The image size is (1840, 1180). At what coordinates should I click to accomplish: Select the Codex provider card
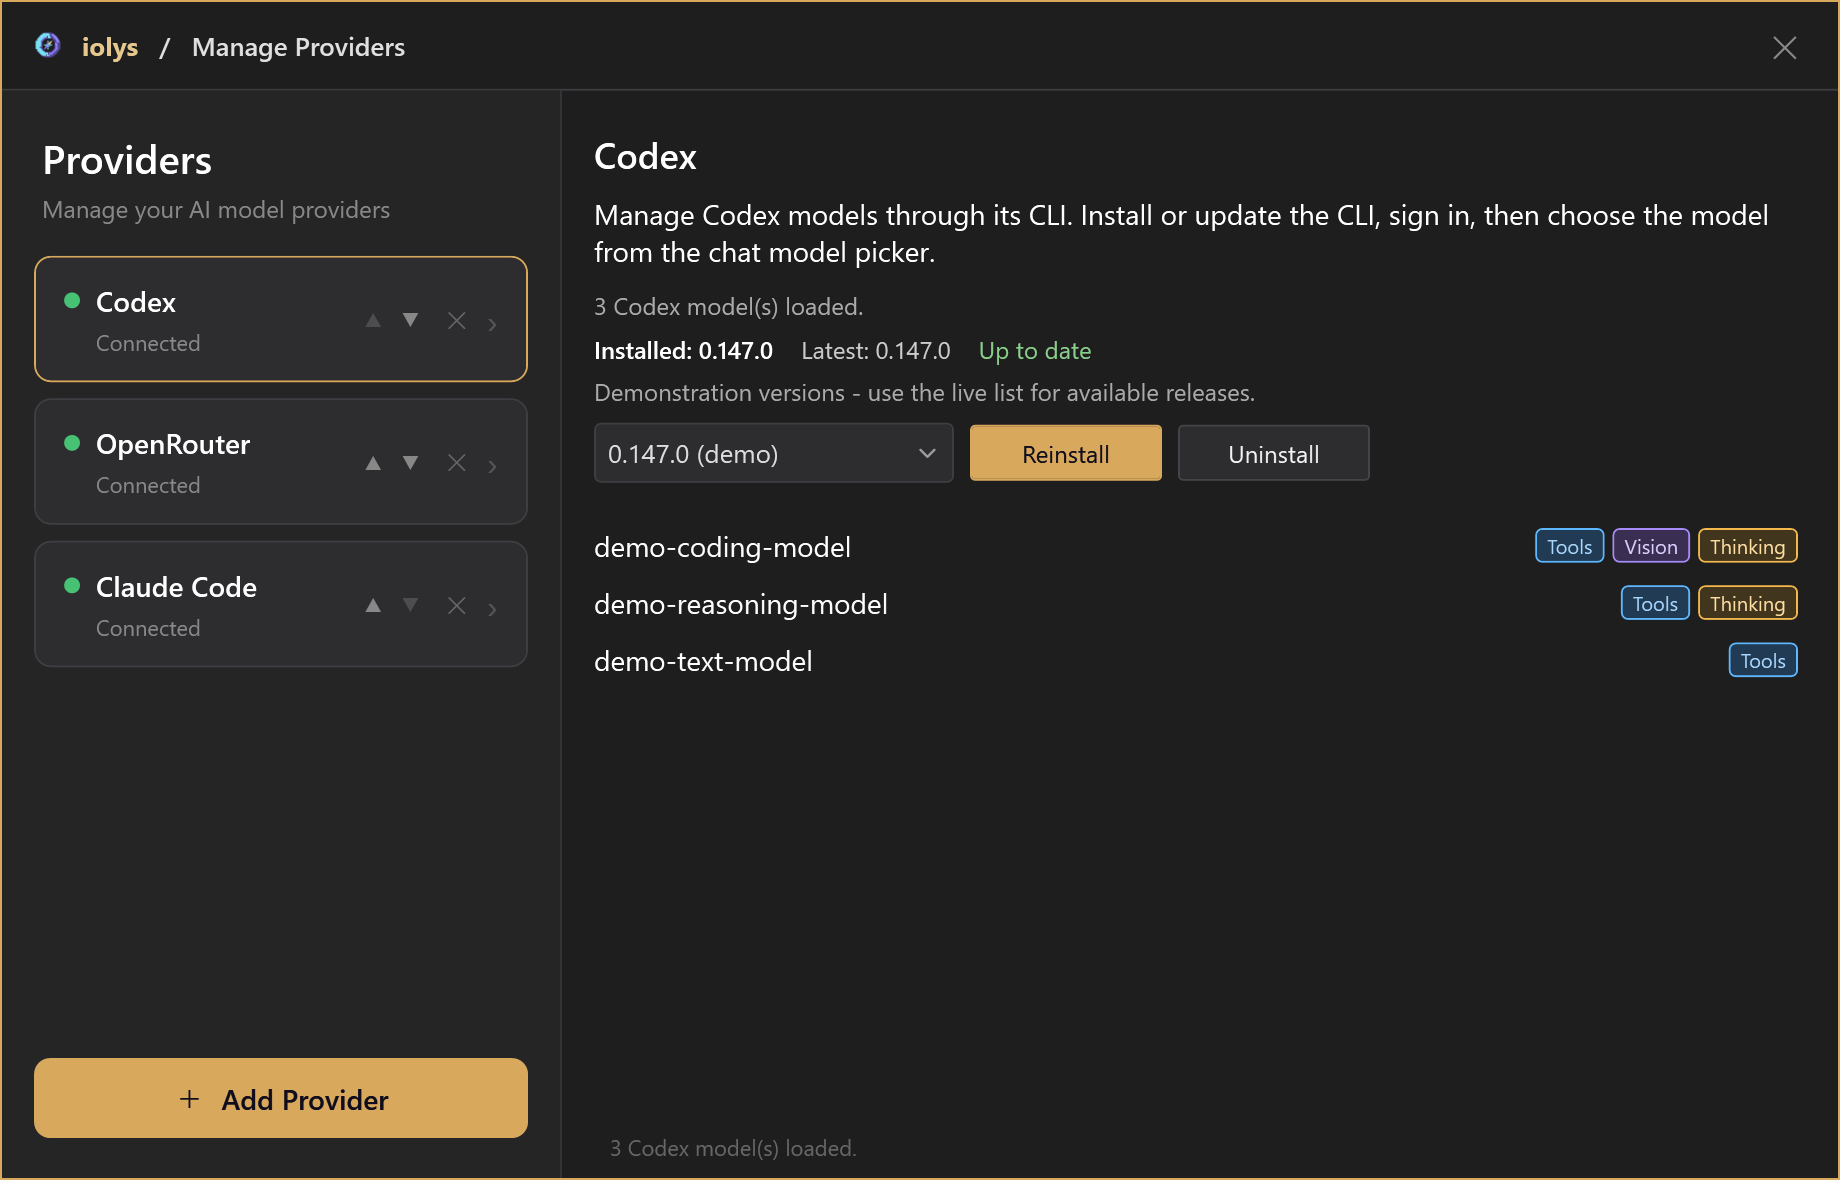[x=281, y=319]
